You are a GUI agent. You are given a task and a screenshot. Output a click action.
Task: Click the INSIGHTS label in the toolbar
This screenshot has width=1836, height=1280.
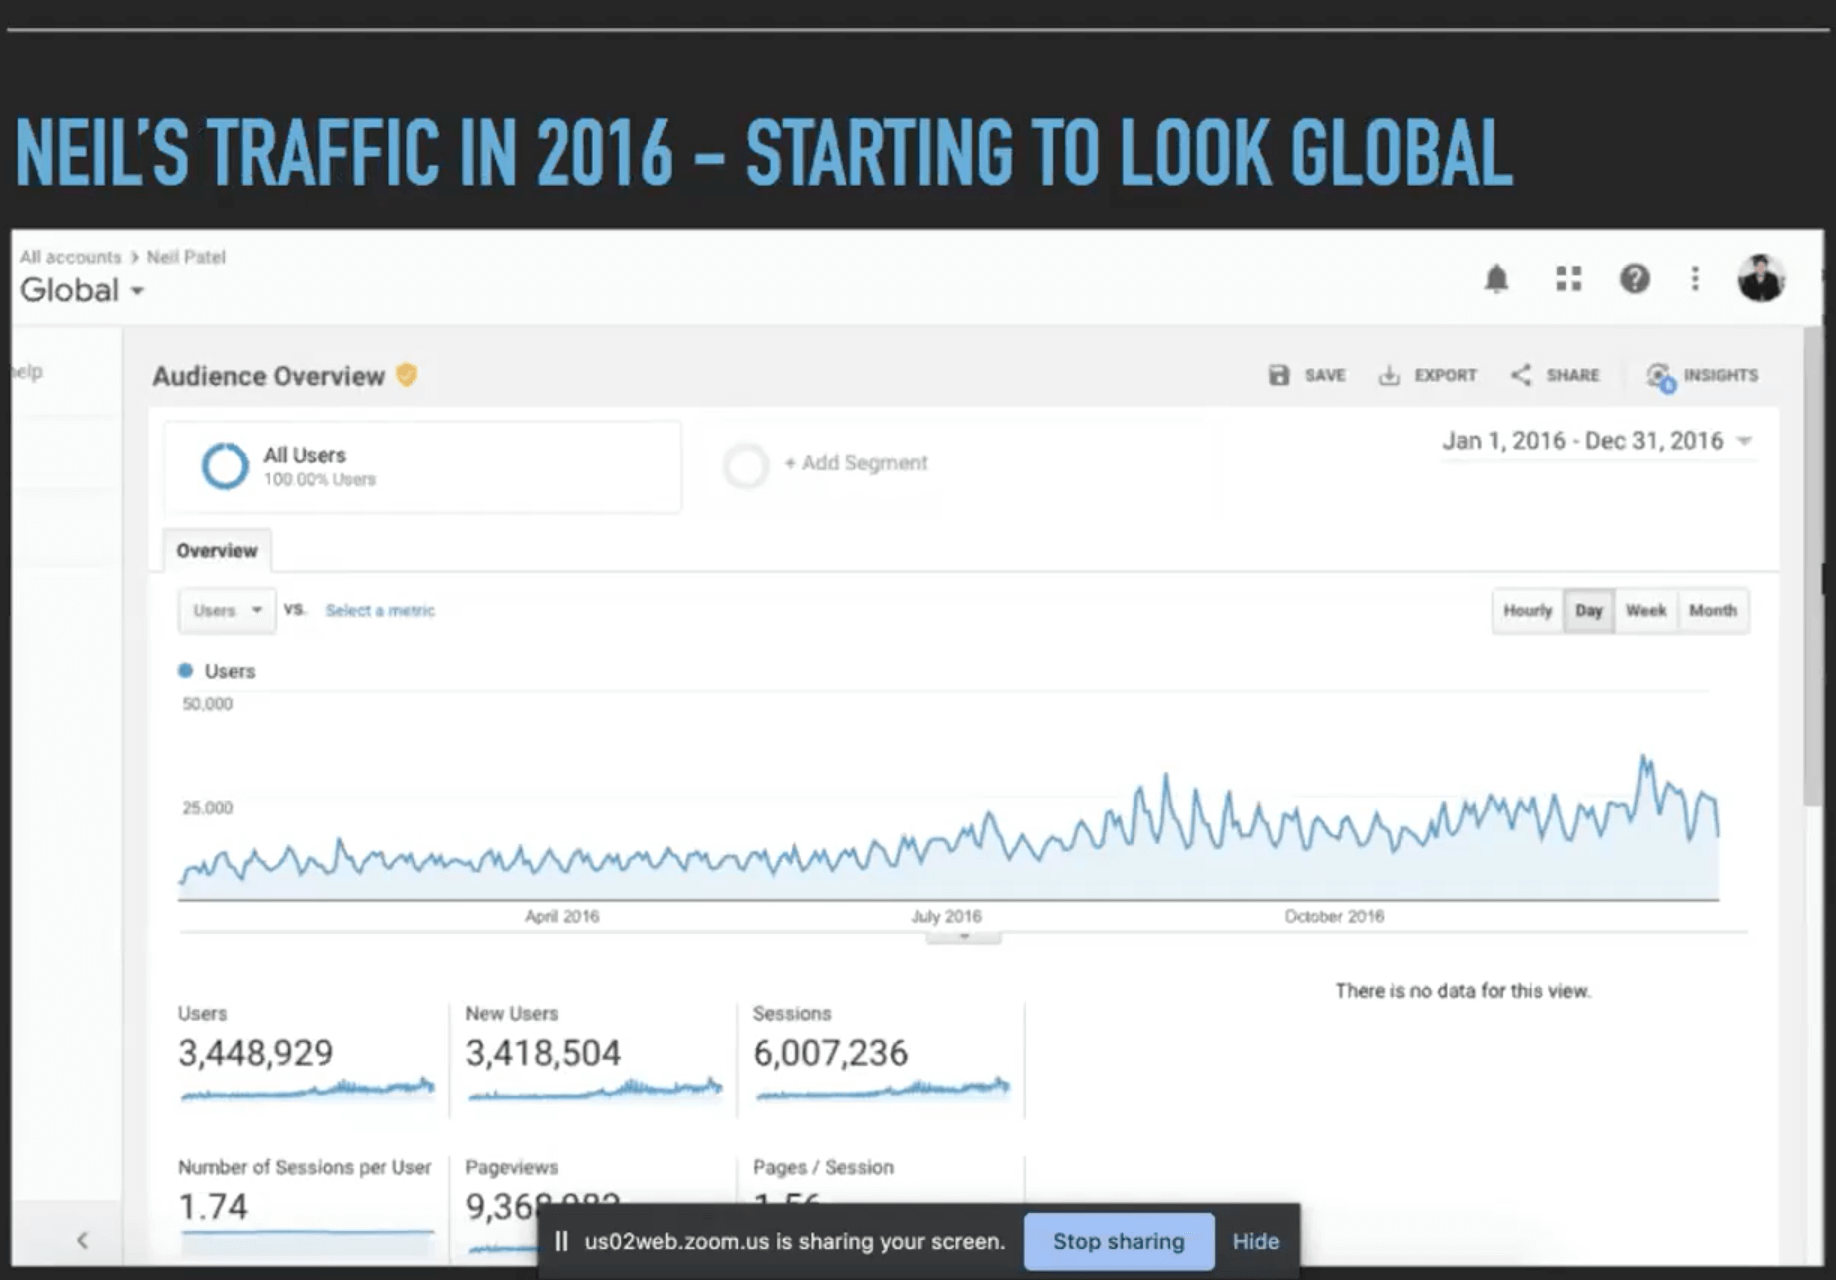click(1721, 375)
